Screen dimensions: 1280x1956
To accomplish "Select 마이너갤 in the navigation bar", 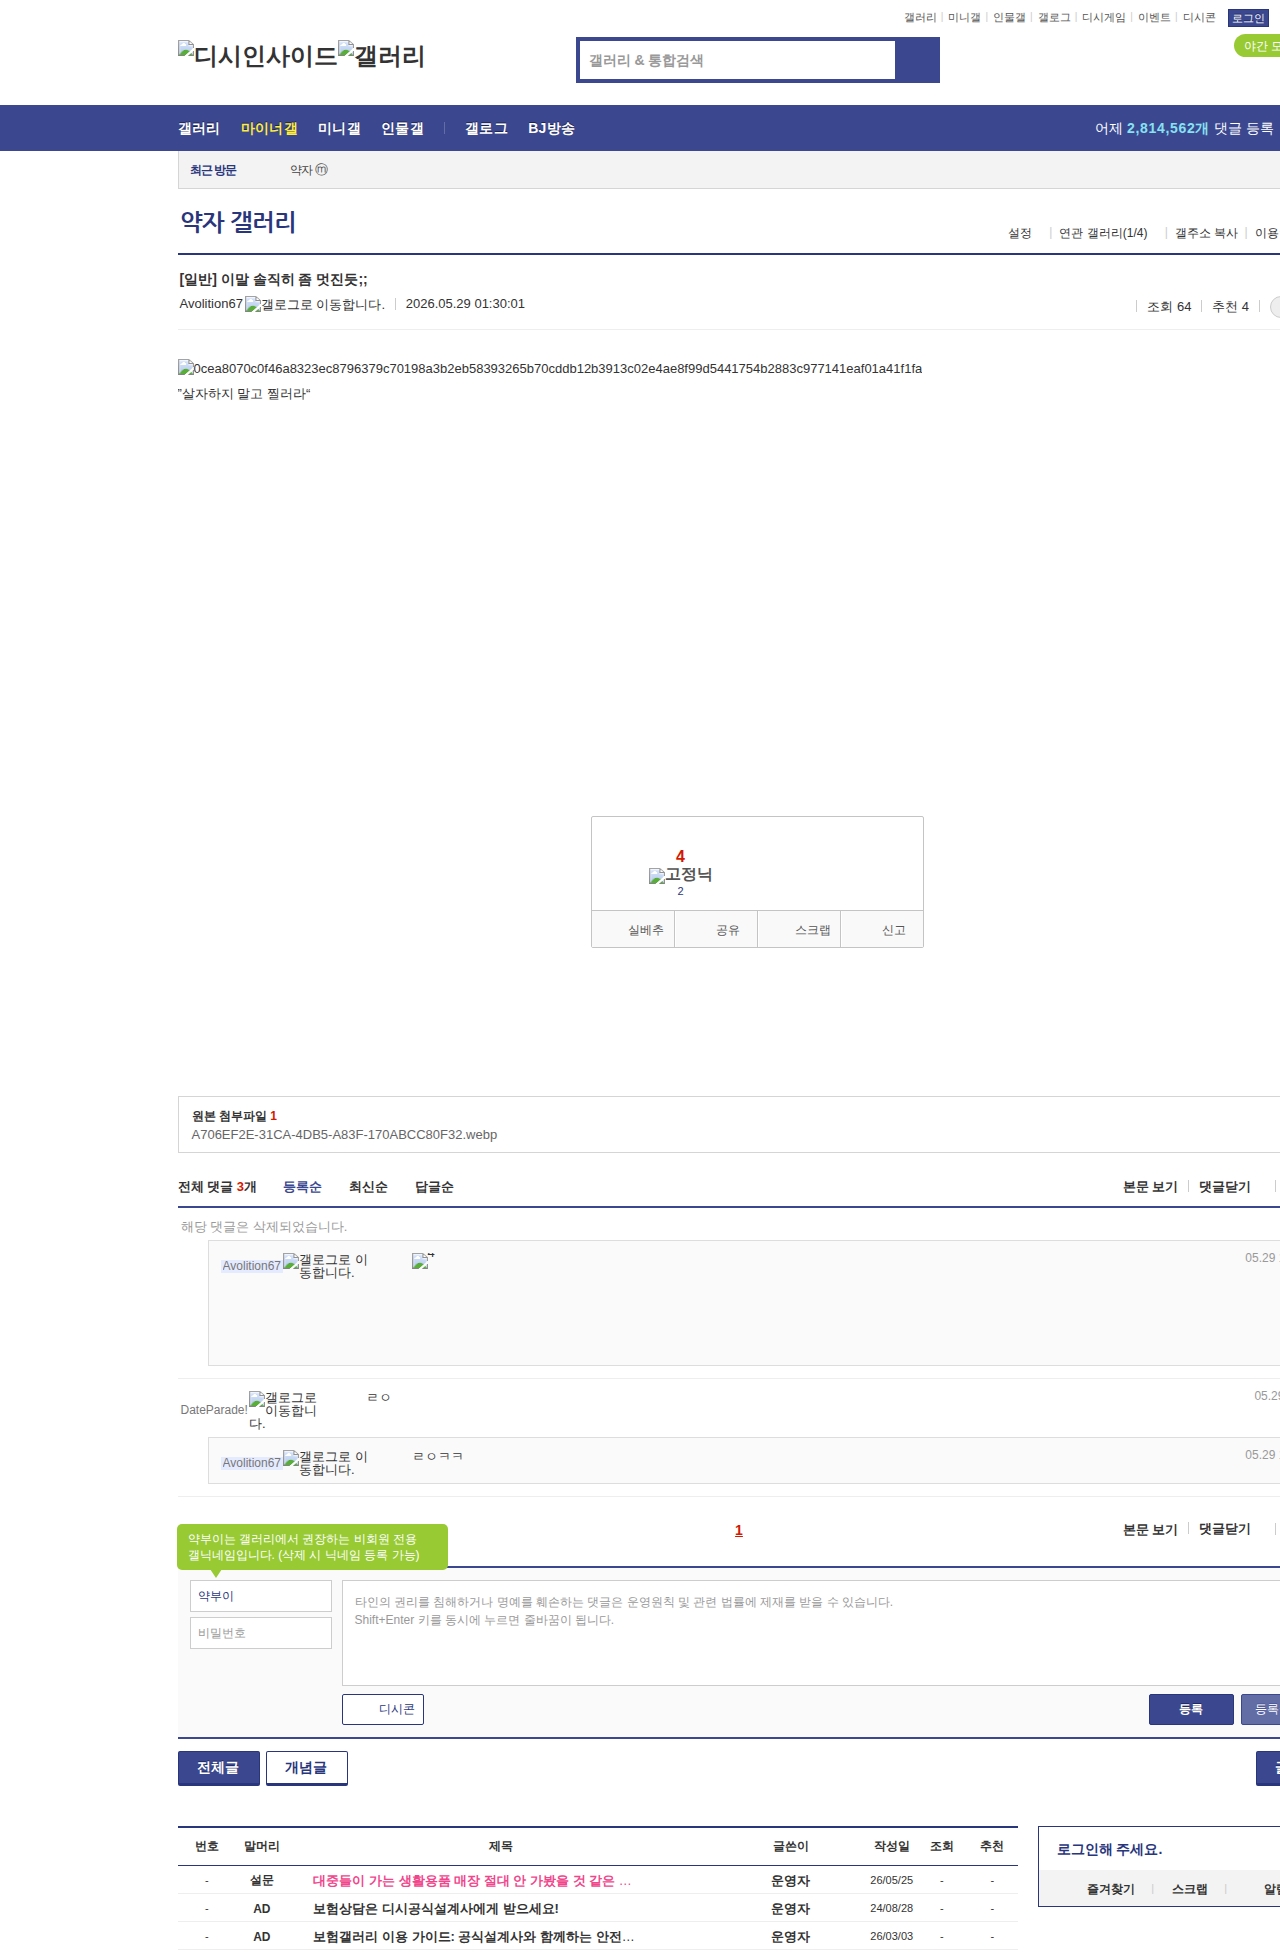I will tap(269, 128).
